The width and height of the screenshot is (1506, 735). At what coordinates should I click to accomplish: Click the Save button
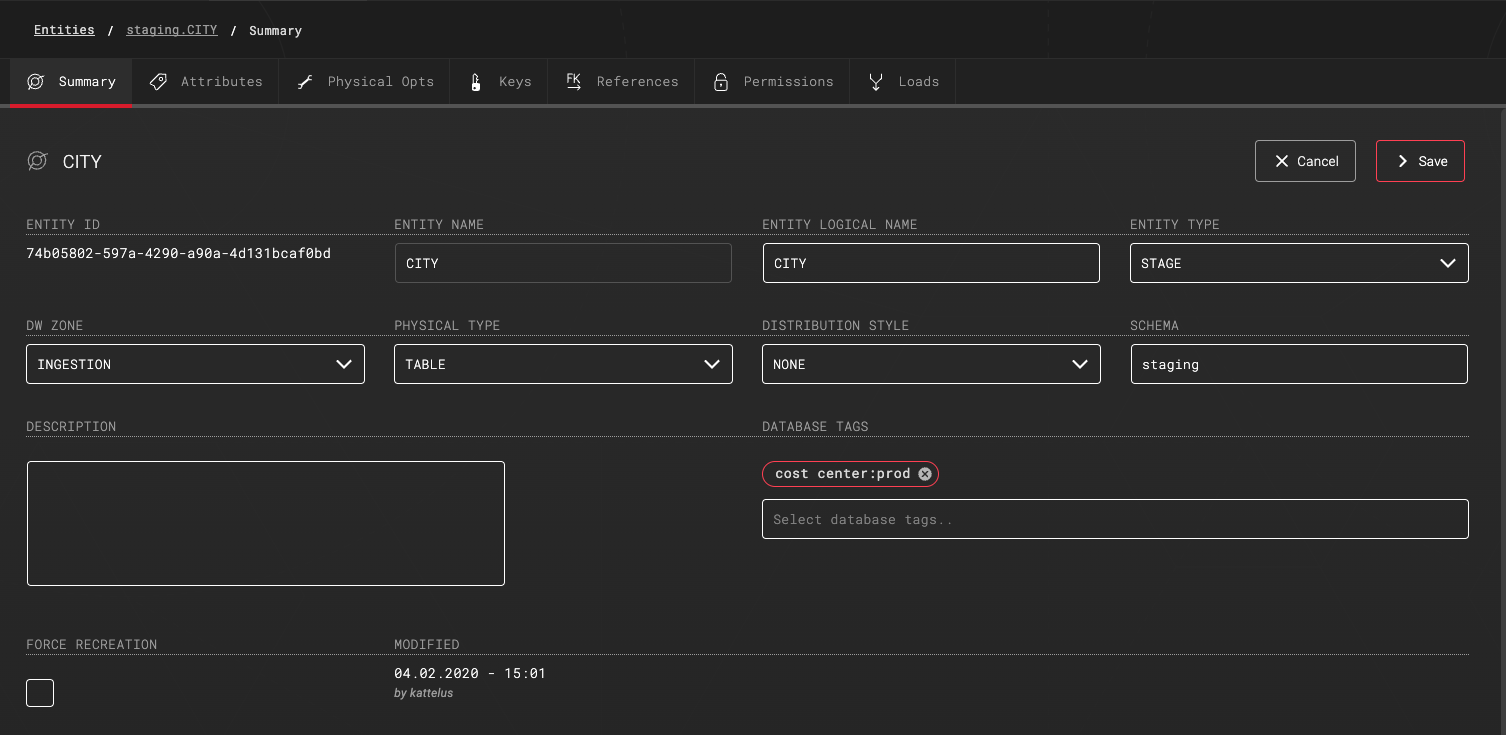(1420, 160)
